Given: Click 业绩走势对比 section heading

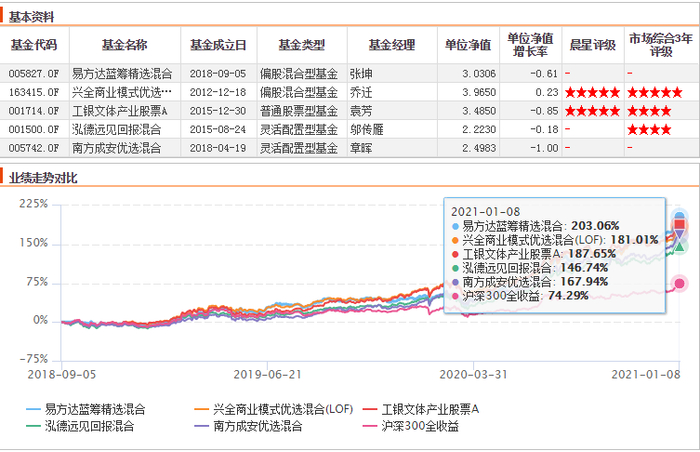Looking at the screenshot, I should [43, 178].
